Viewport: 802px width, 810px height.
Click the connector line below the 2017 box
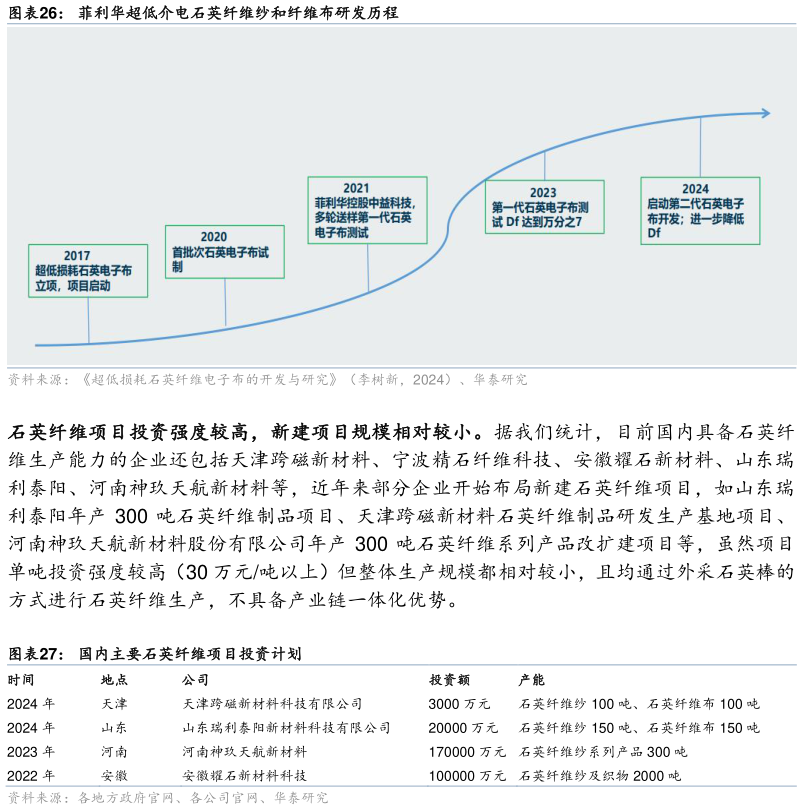point(88,320)
